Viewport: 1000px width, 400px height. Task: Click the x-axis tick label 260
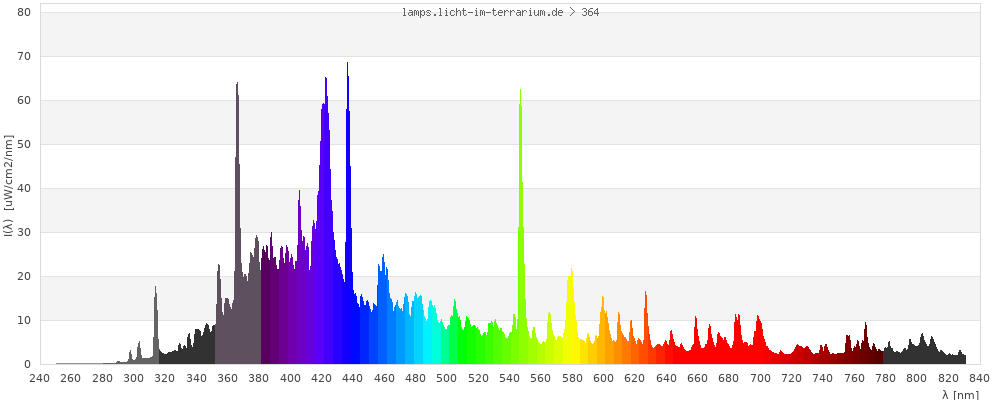click(x=70, y=378)
